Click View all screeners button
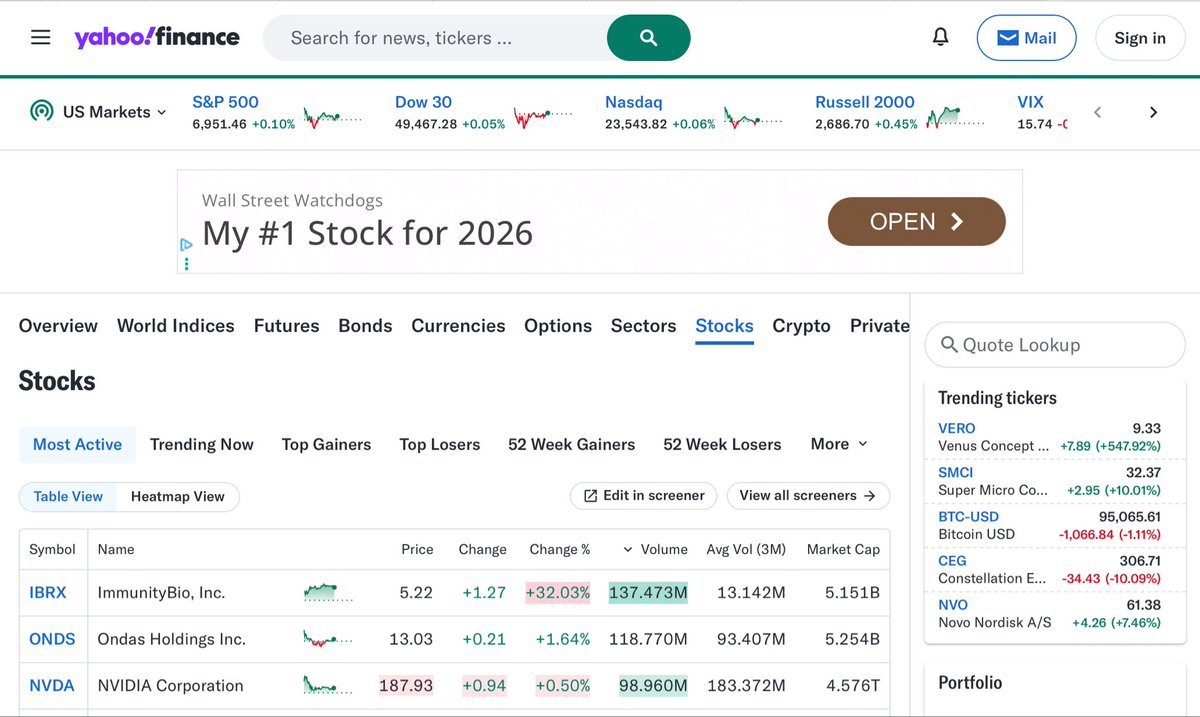This screenshot has width=1200, height=717. point(808,496)
